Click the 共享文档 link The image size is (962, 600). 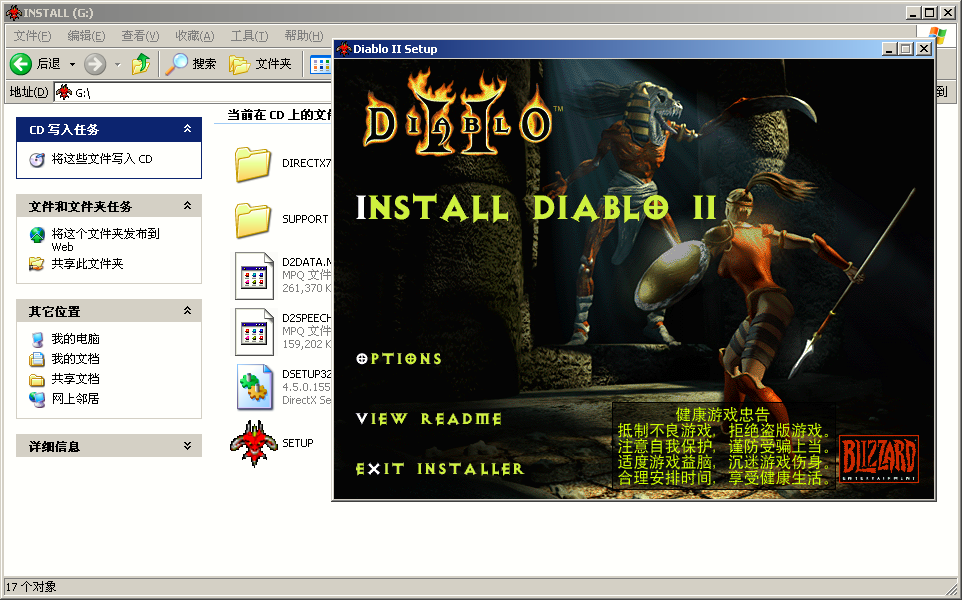pyautogui.click(x=75, y=379)
